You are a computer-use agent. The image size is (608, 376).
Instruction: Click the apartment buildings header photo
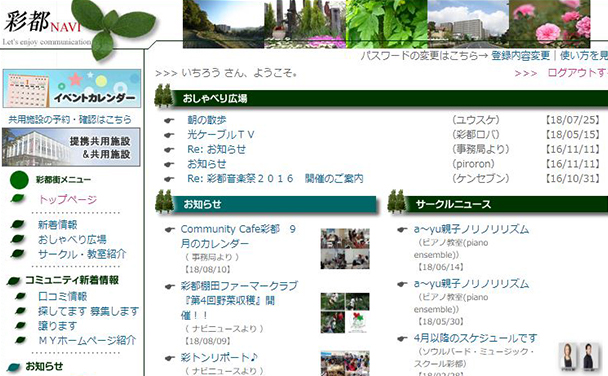pos(468,24)
